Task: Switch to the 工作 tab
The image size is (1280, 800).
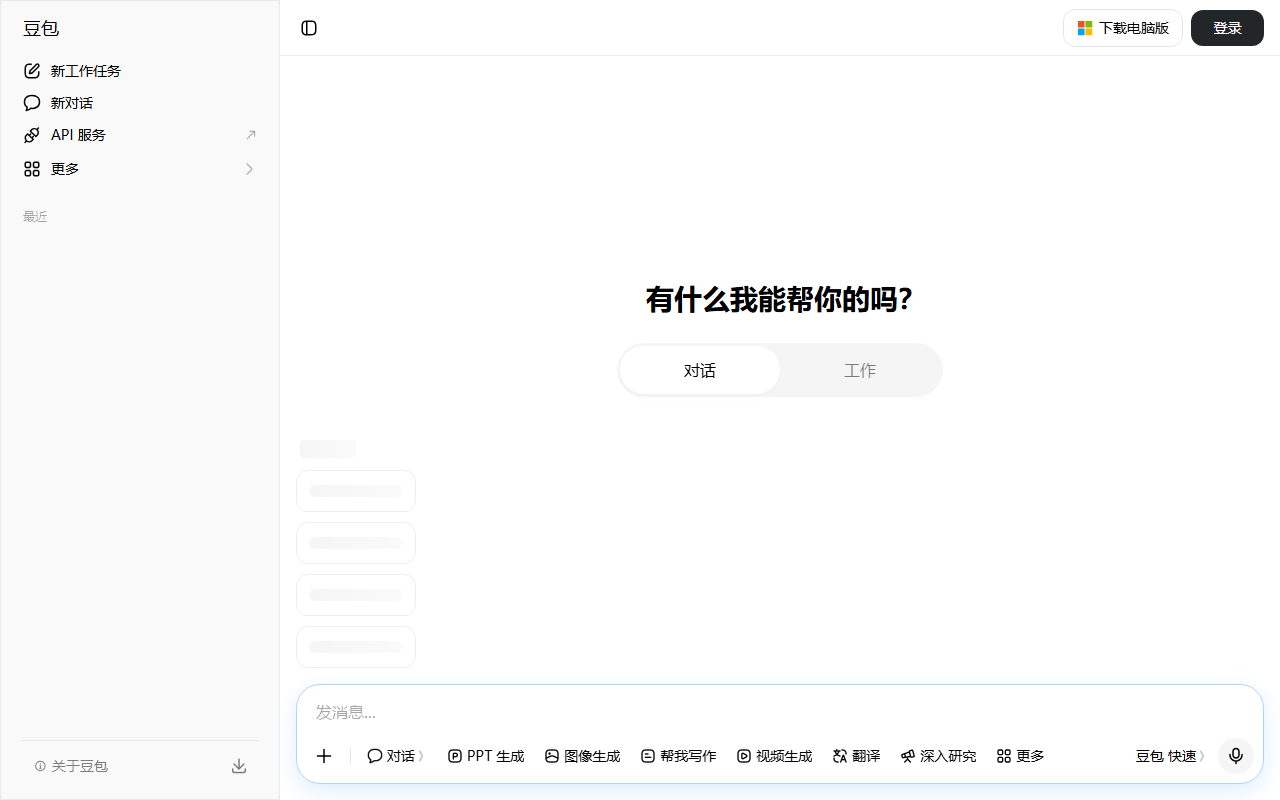Action: (860, 370)
